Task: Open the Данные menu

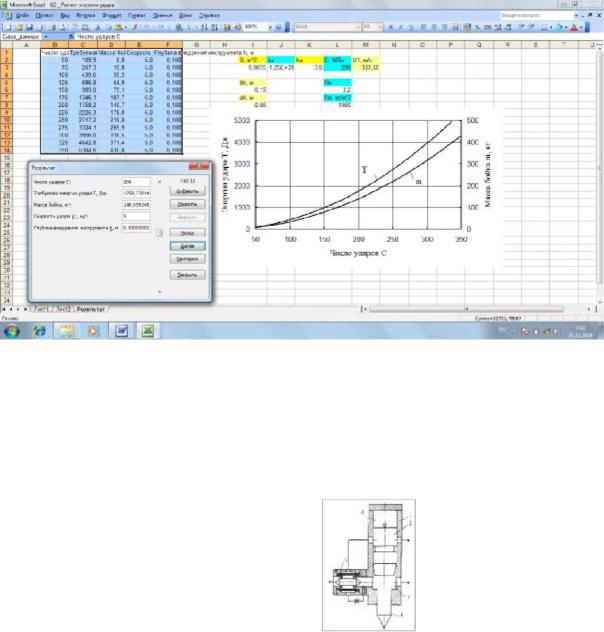Action: pyautogui.click(x=162, y=15)
